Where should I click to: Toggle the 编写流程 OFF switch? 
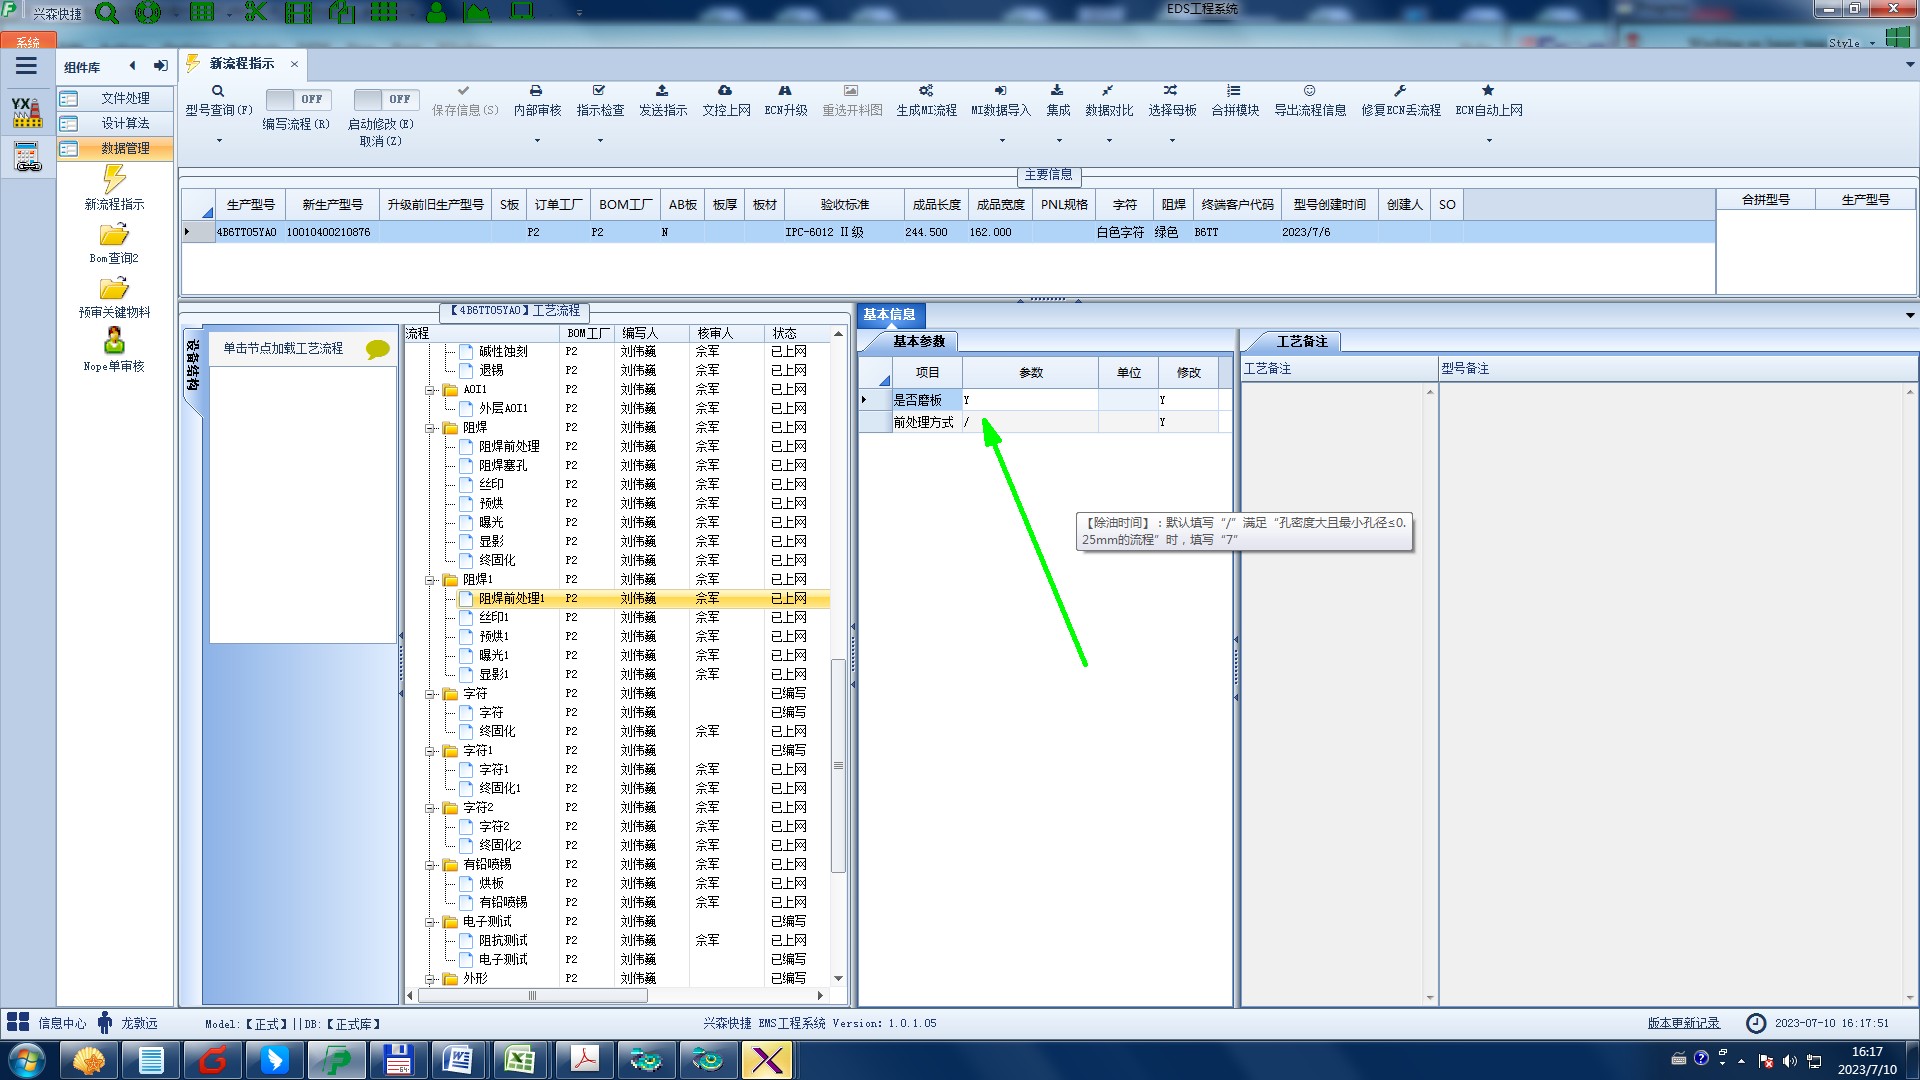(297, 99)
